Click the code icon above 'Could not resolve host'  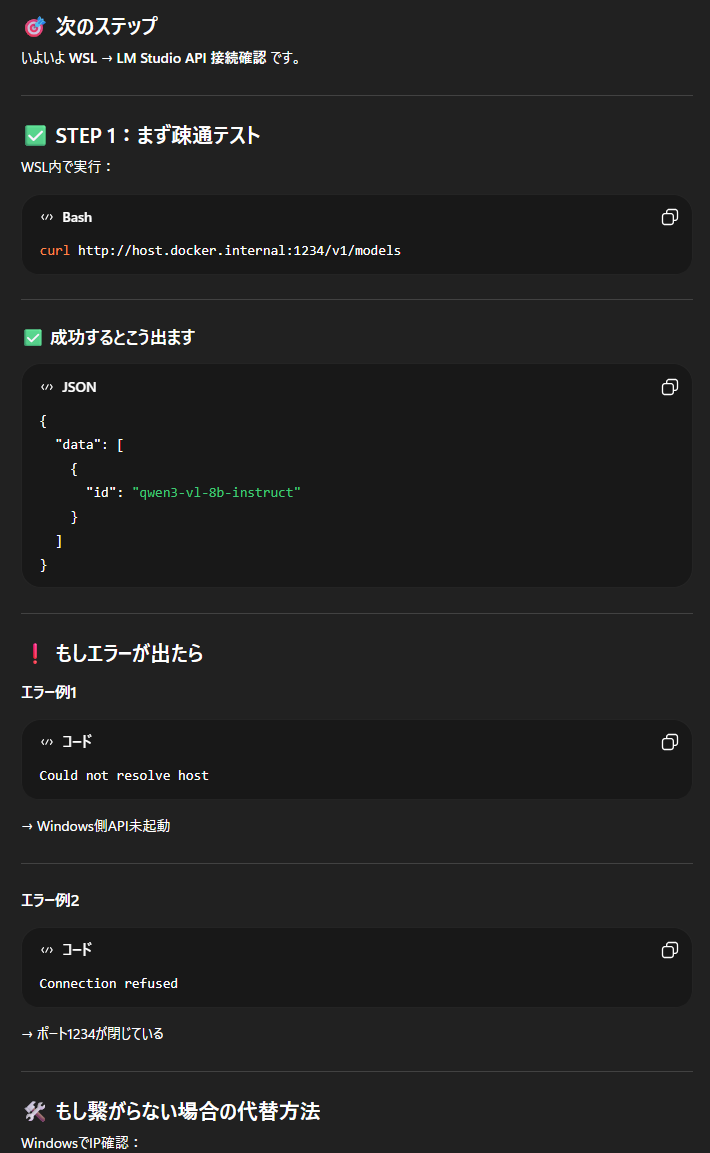click(47, 742)
